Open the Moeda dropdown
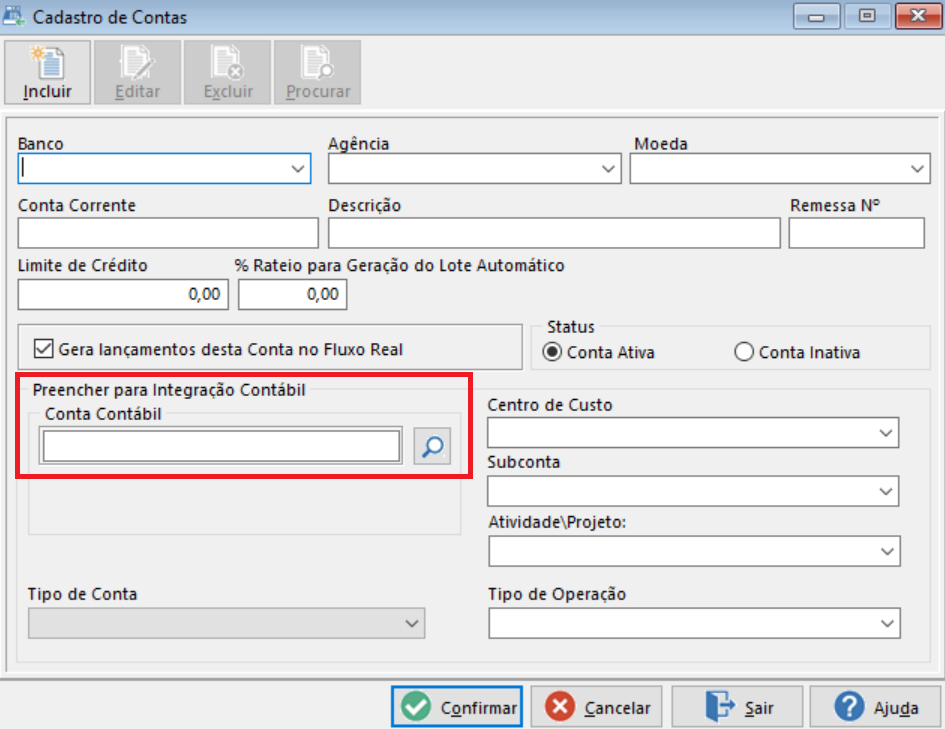The image size is (945, 729). pos(917,169)
